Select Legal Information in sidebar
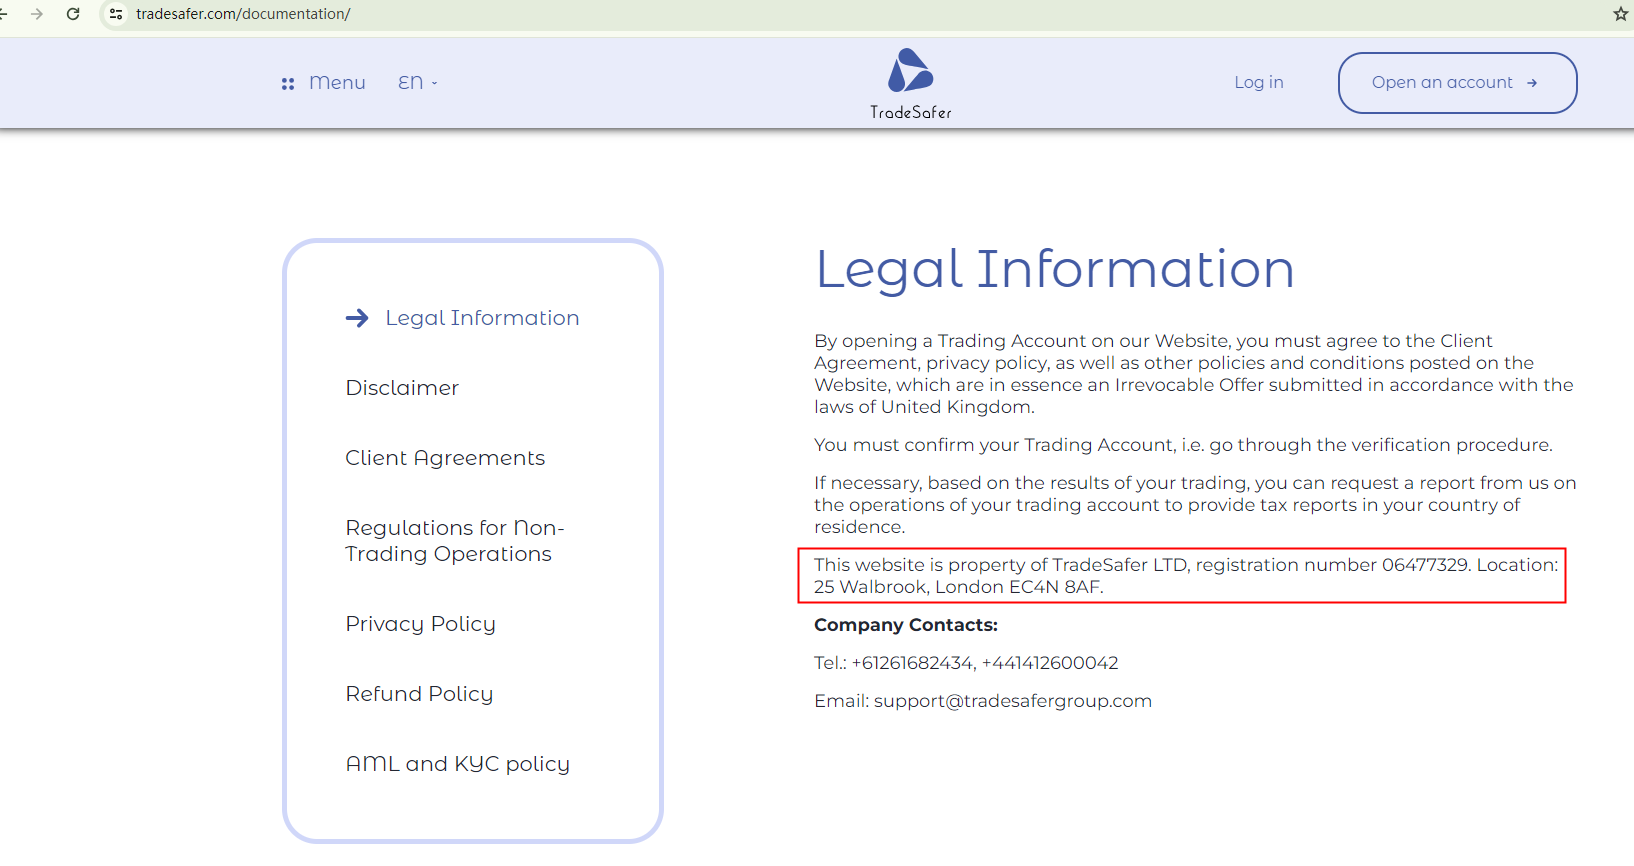The height and width of the screenshot is (866, 1634). point(482,318)
